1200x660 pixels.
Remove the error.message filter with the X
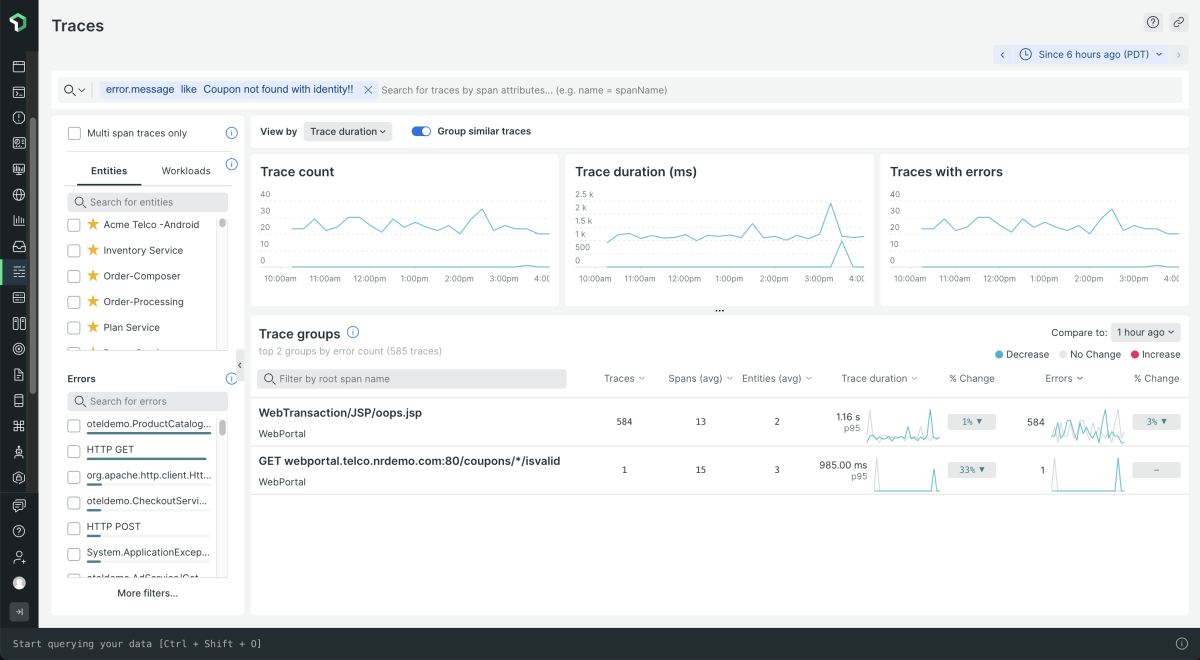pyautogui.click(x=368, y=90)
